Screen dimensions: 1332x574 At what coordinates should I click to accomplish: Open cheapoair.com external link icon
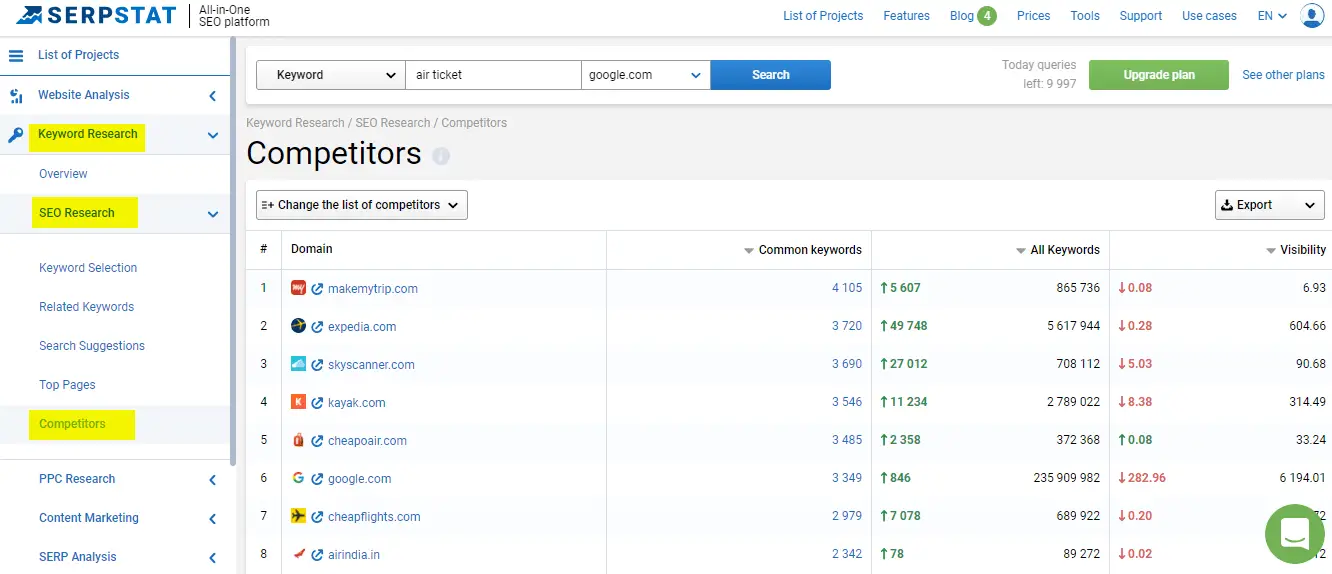click(317, 441)
